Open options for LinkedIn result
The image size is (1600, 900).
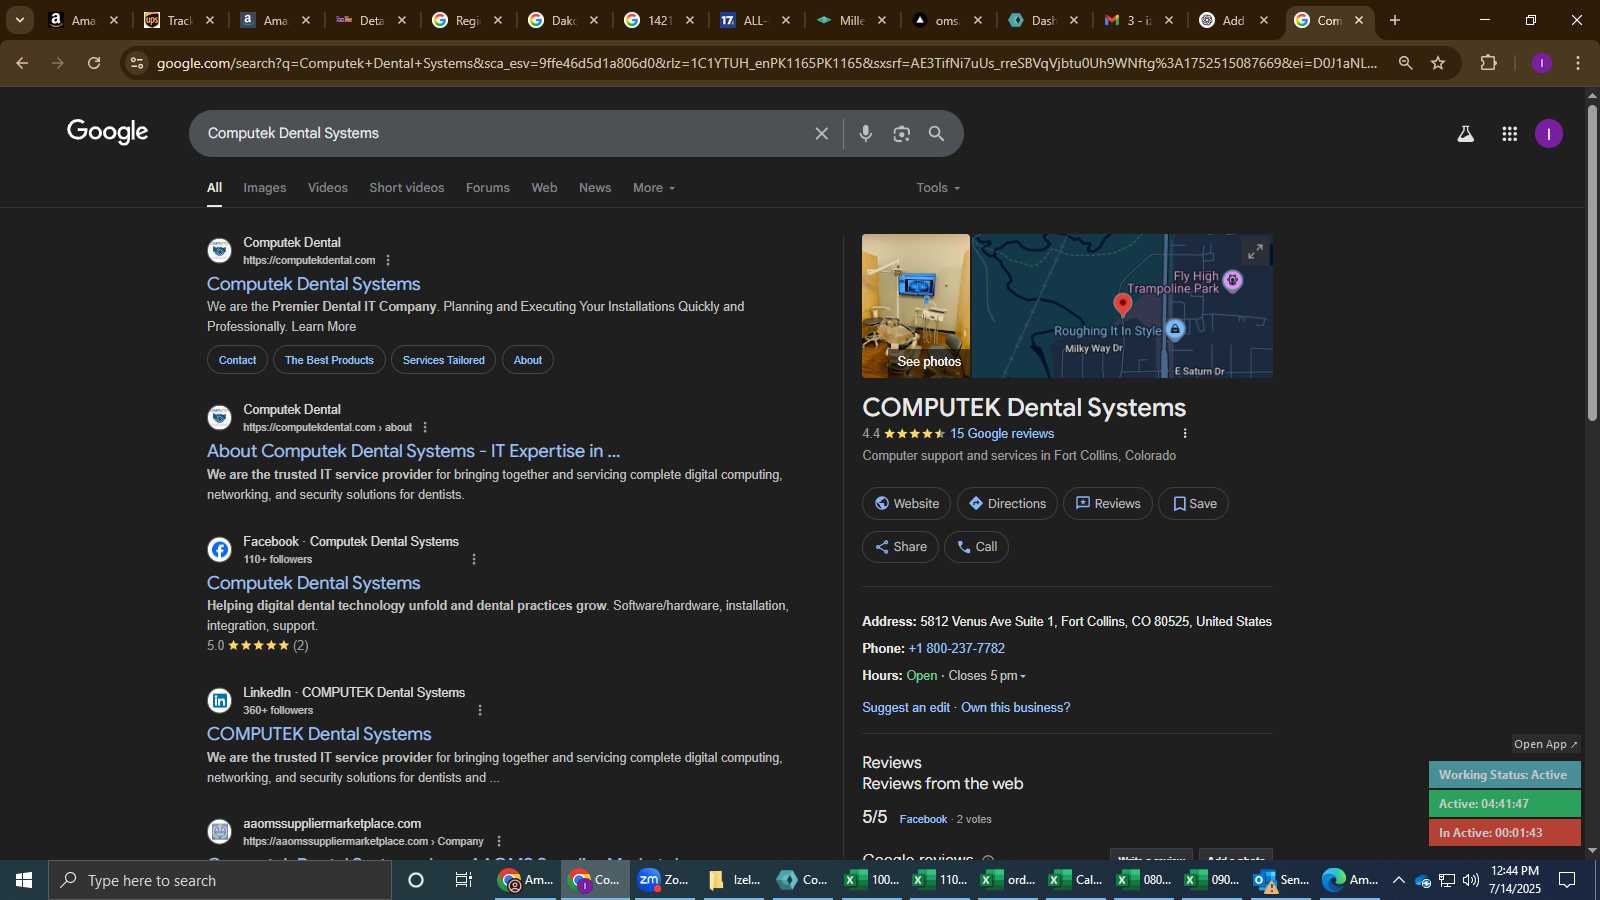click(480, 710)
